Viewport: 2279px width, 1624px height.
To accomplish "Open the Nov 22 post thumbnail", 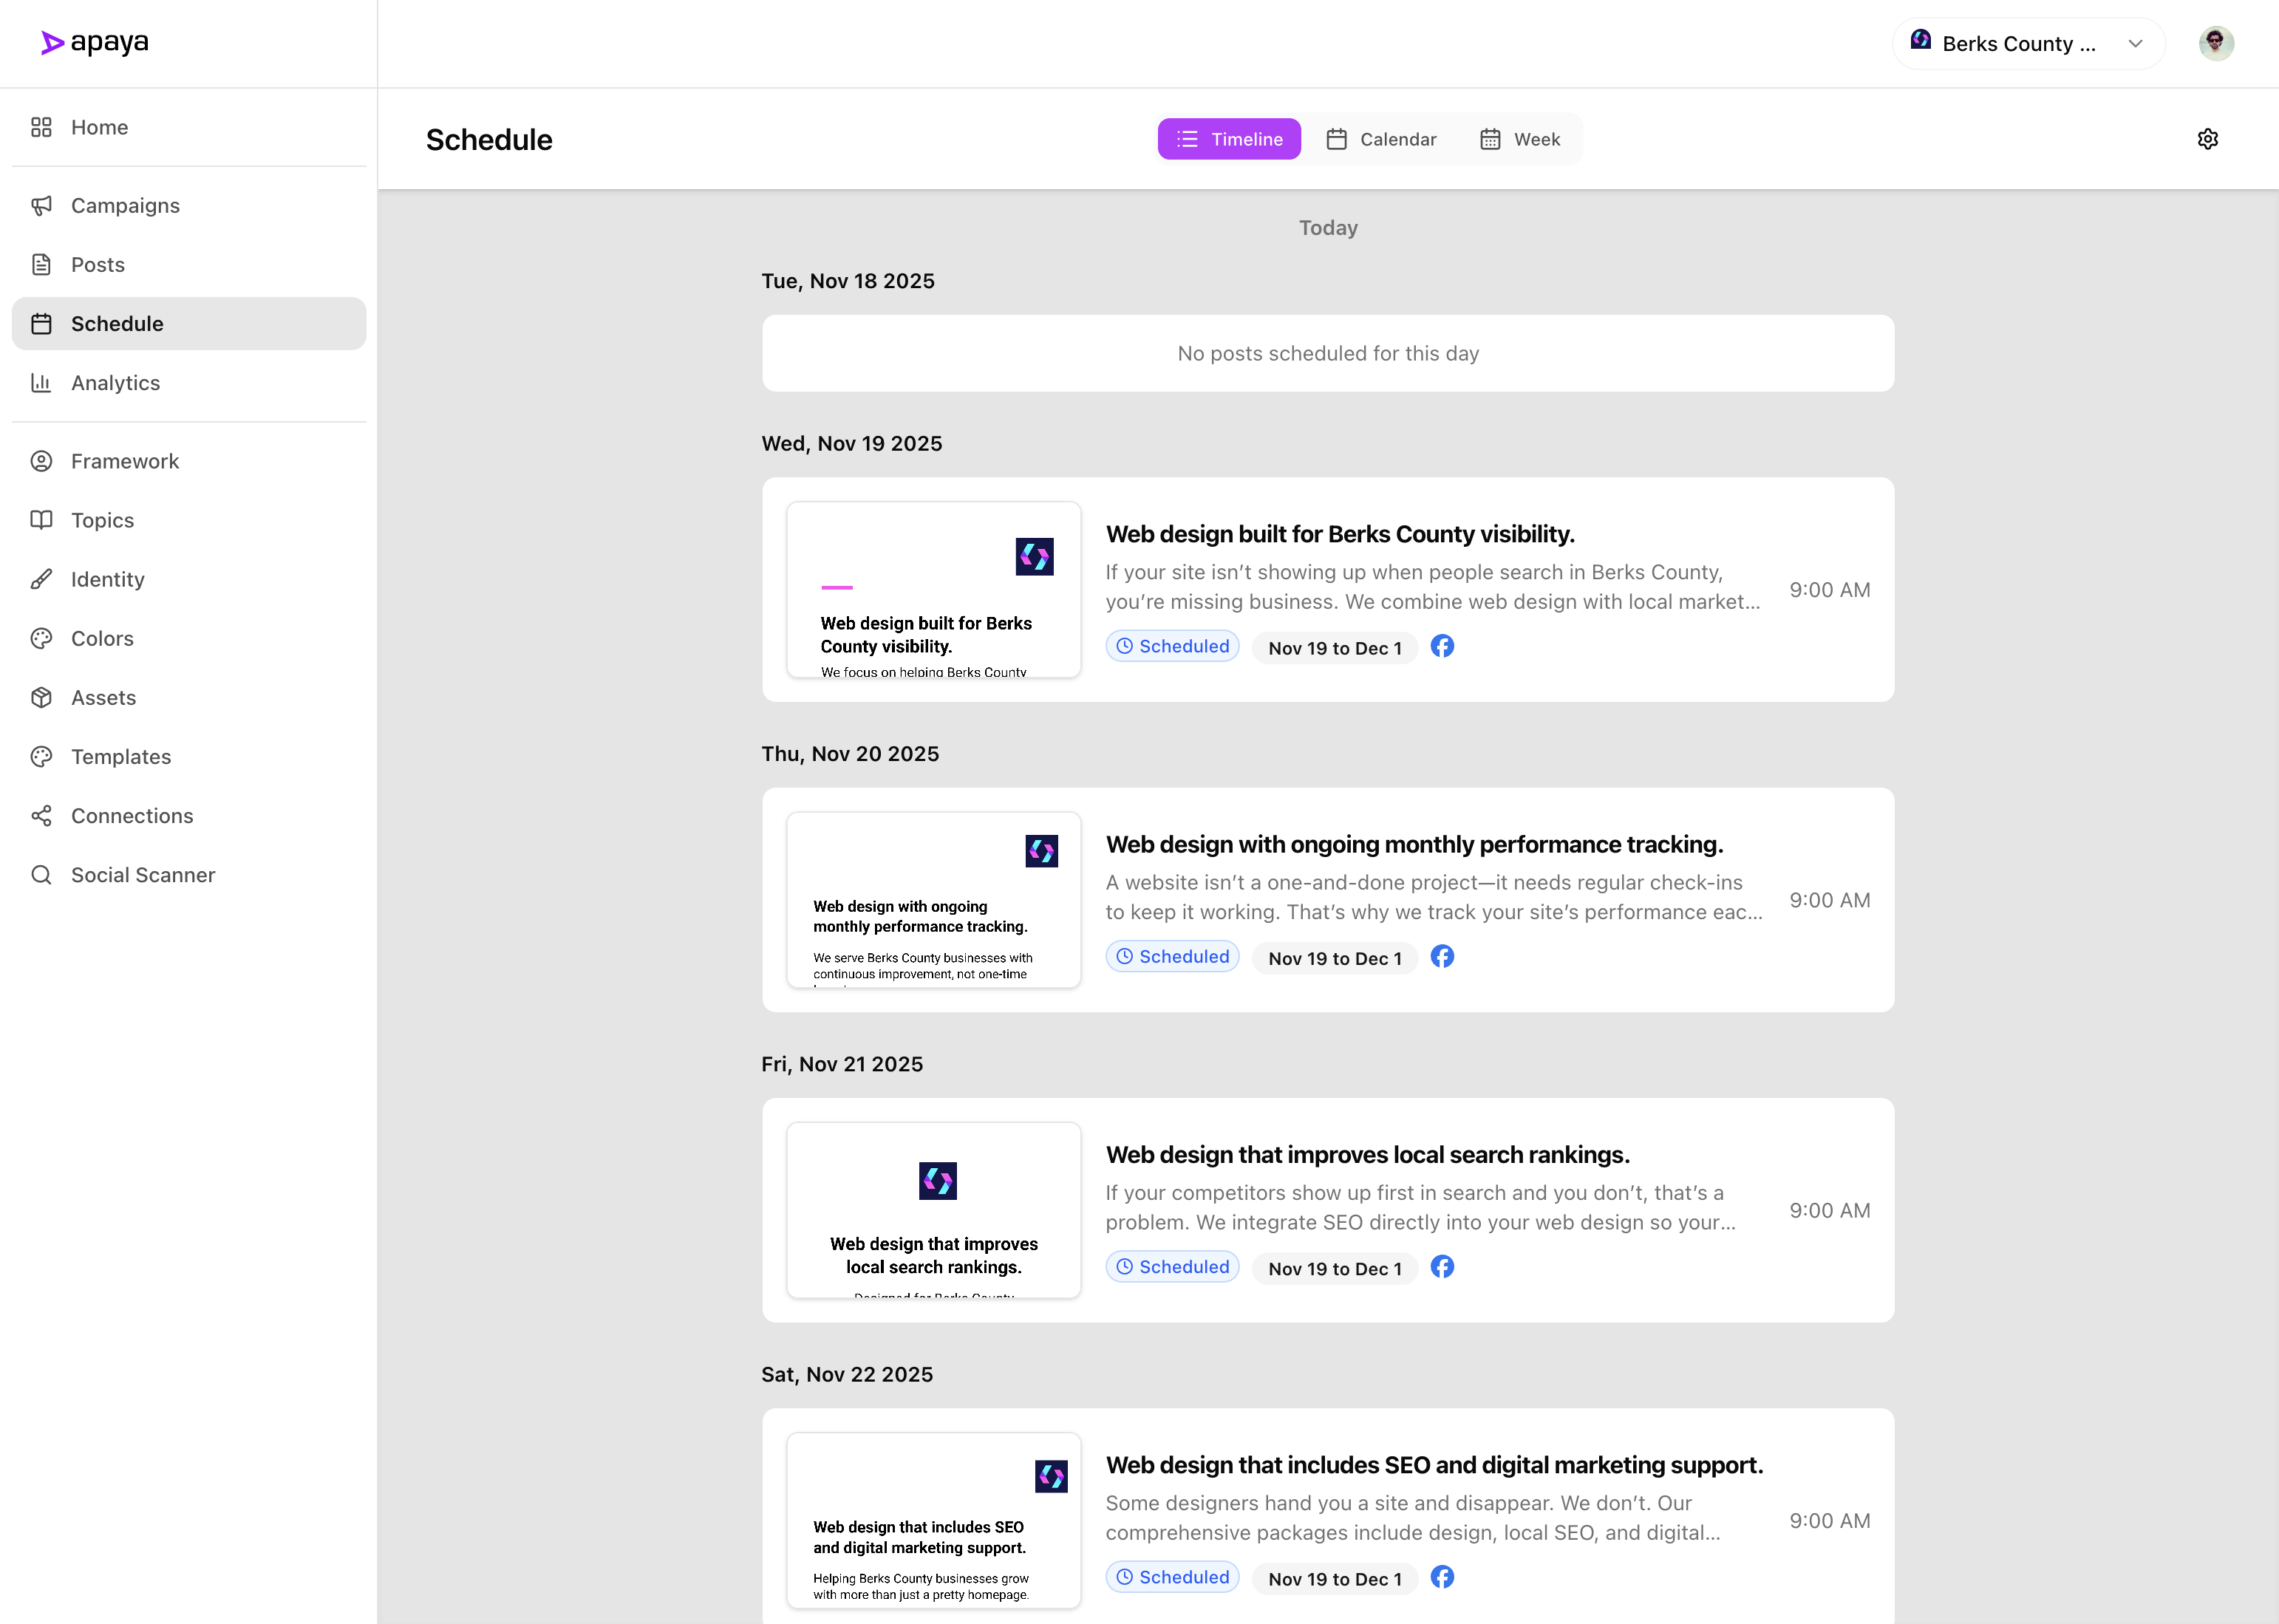I will pyautogui.click(x=933, y=1520).
